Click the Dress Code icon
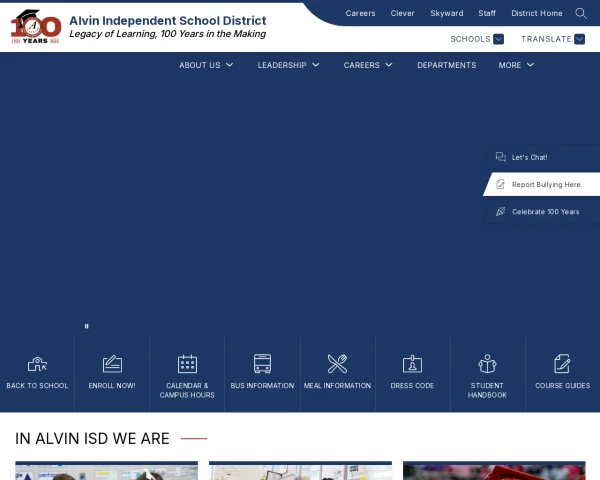Screen dimensions: 600x480 tap(412, 364)
